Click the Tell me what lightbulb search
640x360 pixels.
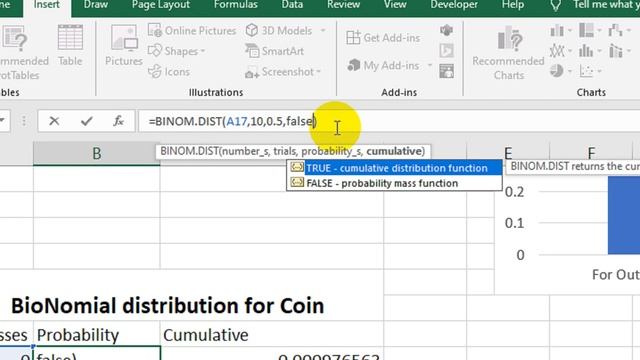pos(556,5)
